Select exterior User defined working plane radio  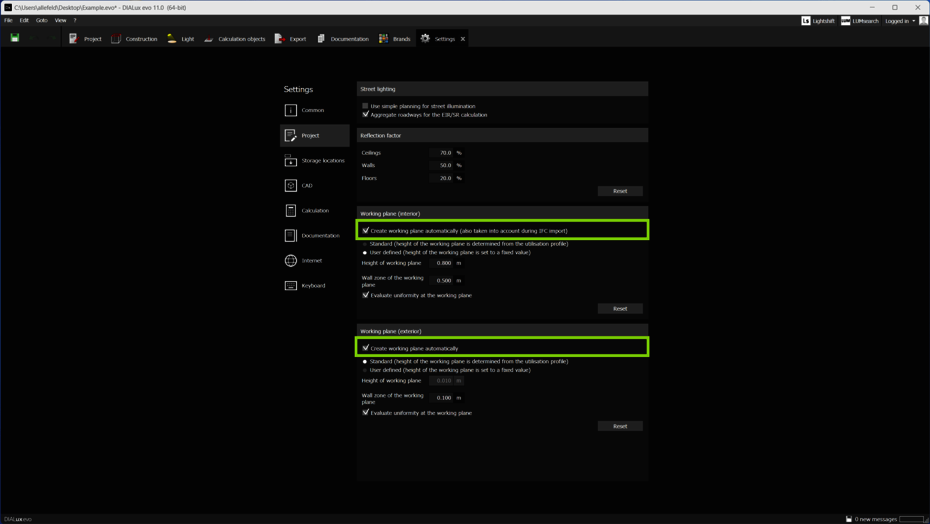click(x=365, y=370)
